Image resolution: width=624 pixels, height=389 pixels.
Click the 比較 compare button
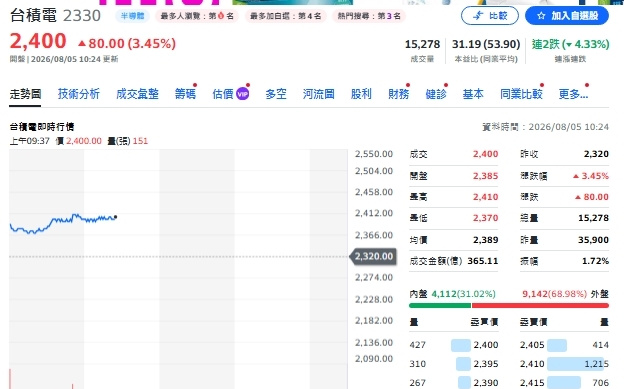pyautogui.click(x=490, y=16)
